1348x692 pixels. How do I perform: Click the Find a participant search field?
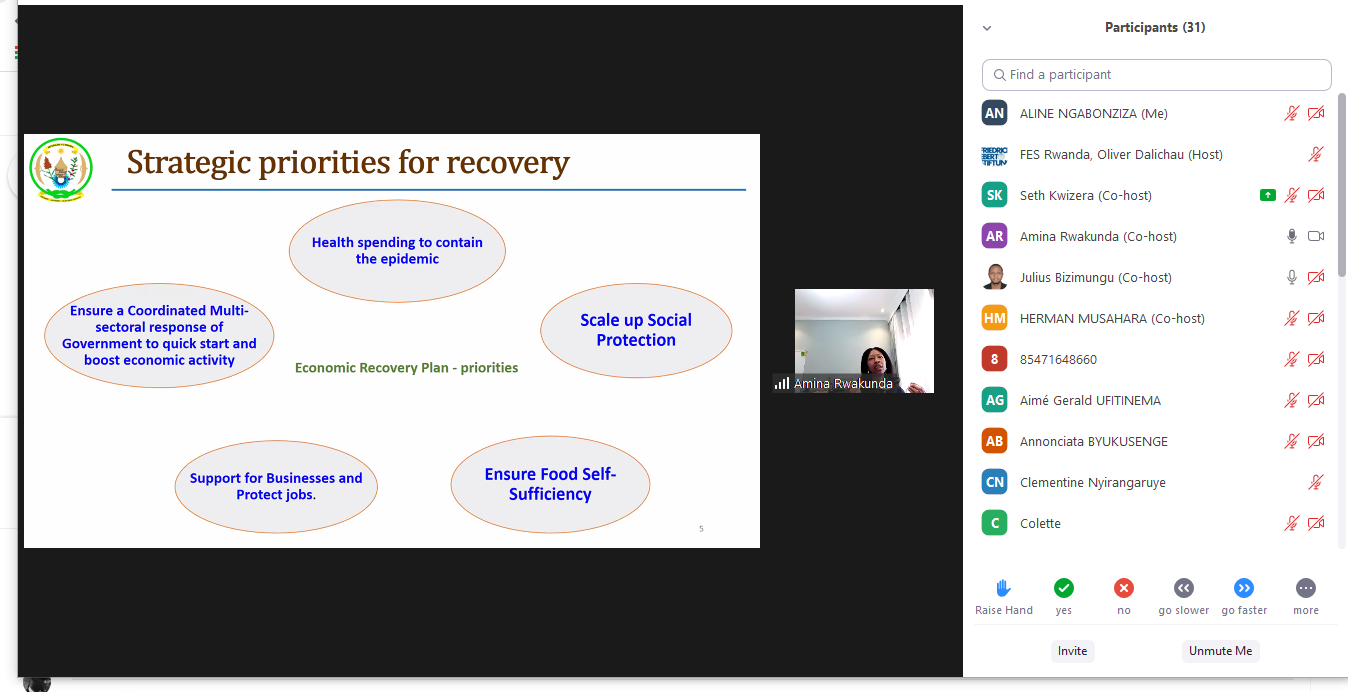click(1157, 75)
